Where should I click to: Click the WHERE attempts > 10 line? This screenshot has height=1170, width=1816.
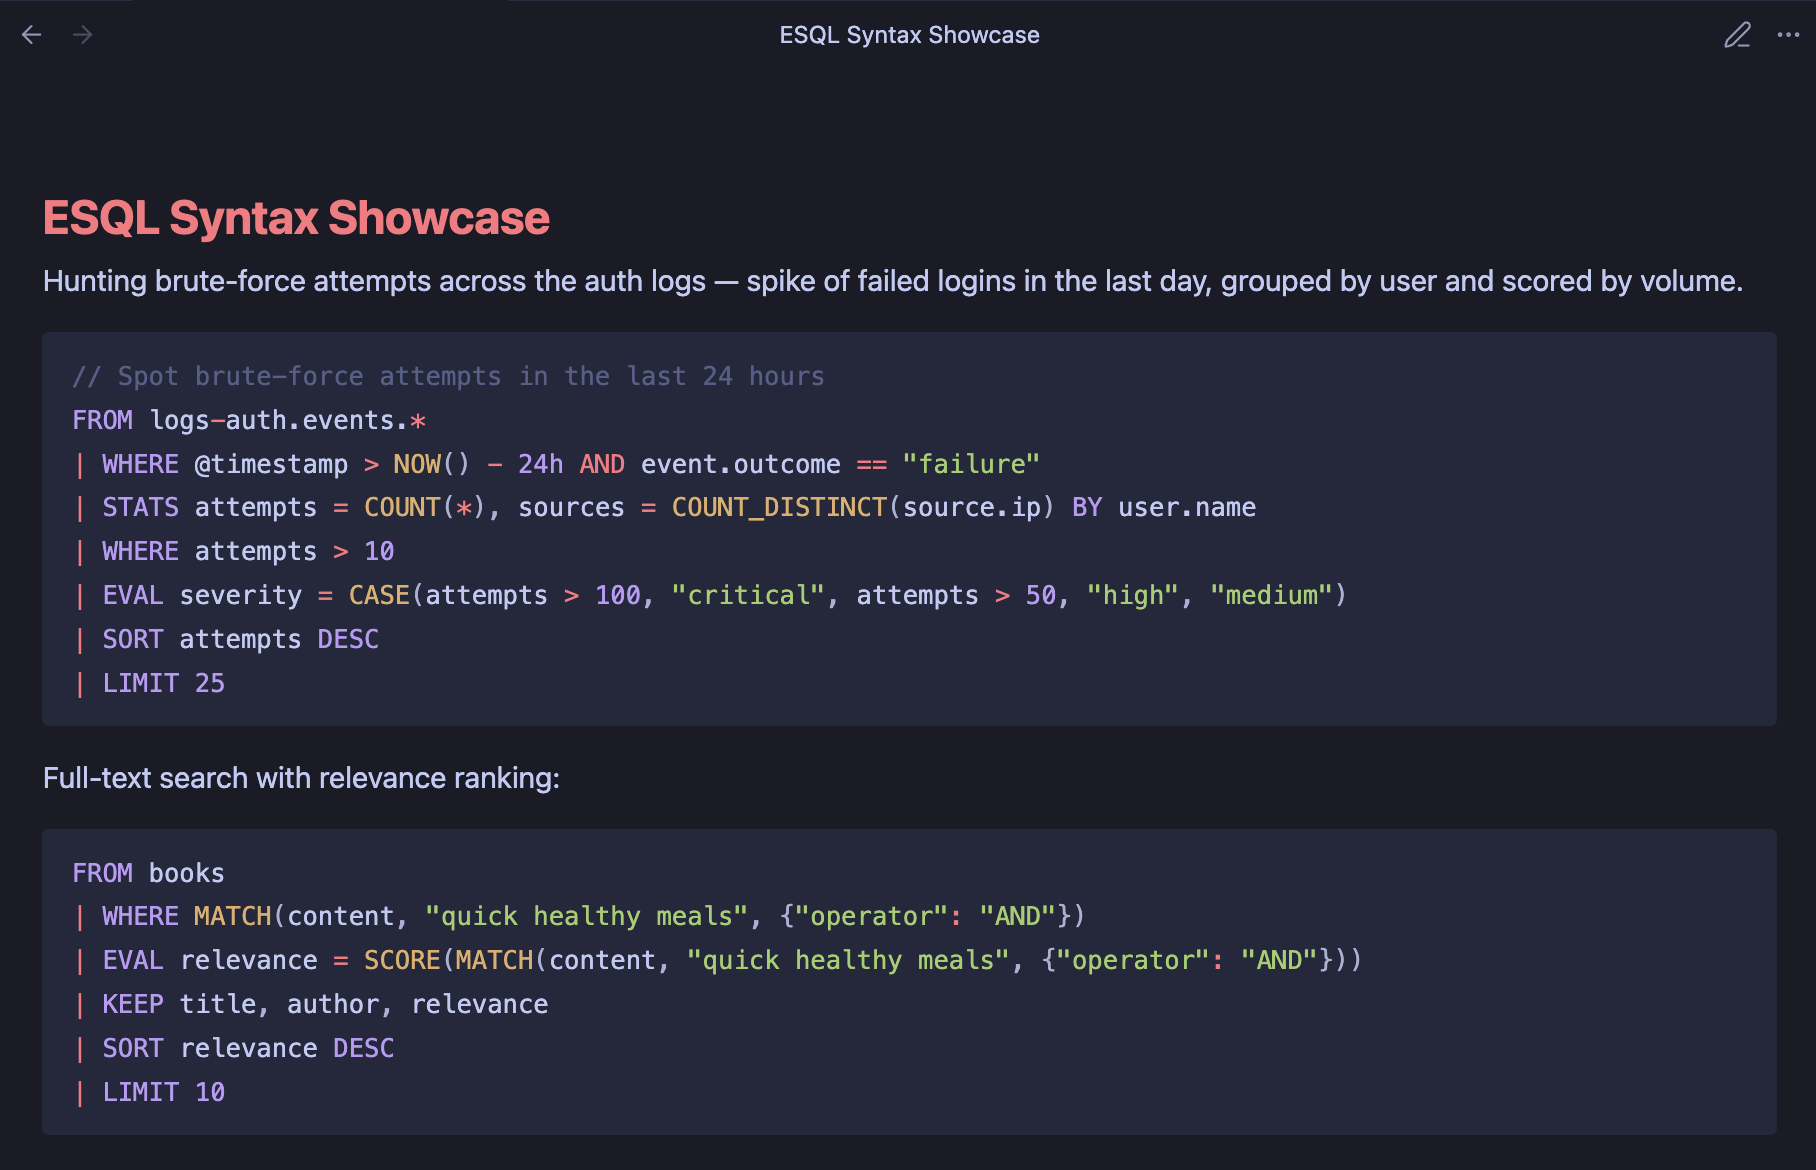pos(233,552)
